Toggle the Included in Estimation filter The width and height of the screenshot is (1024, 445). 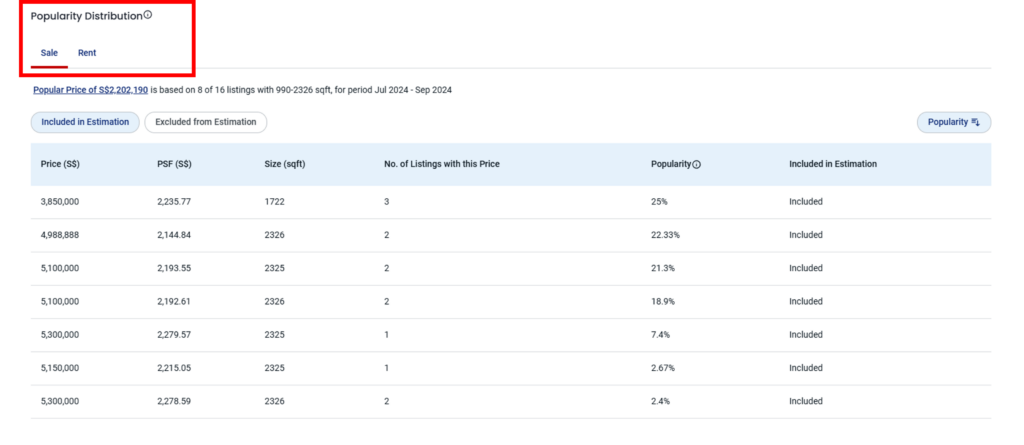click(85, 122)
